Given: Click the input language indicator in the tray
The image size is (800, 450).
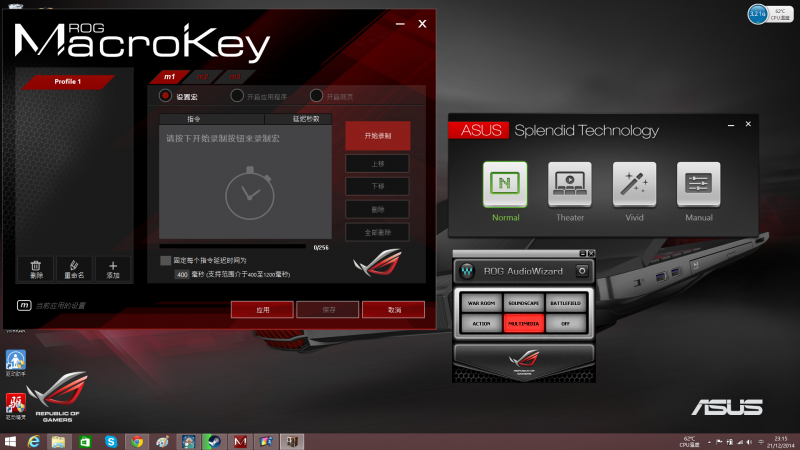Looking at the screenshot, I should 761,442.
